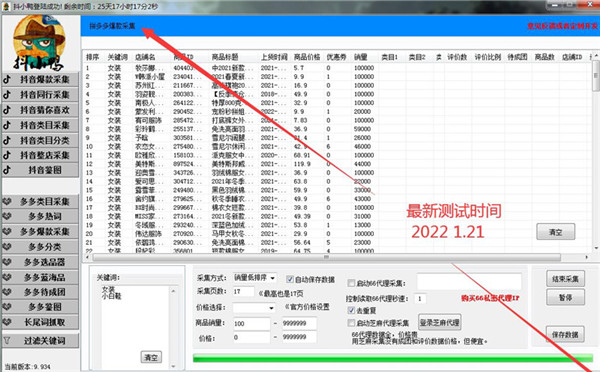
Task: Click the 待成团 column header
Action: click(x=517, y=57)
